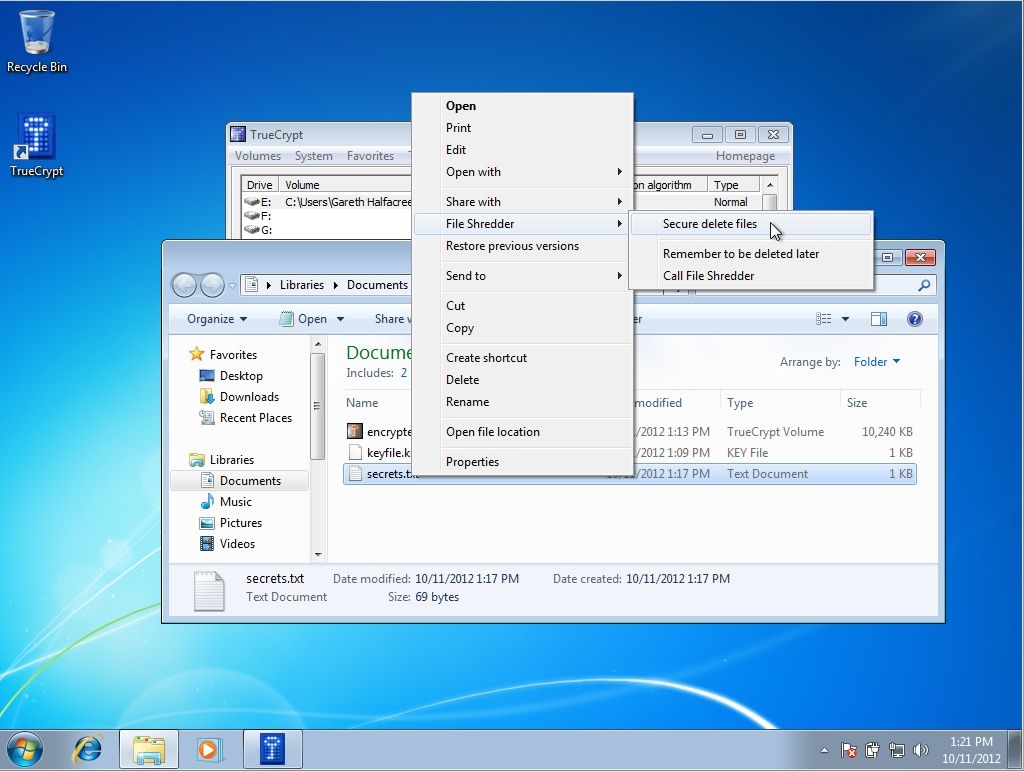
Task: Click the Explorer help question mark icon
Action: click(x=914, y=319)
